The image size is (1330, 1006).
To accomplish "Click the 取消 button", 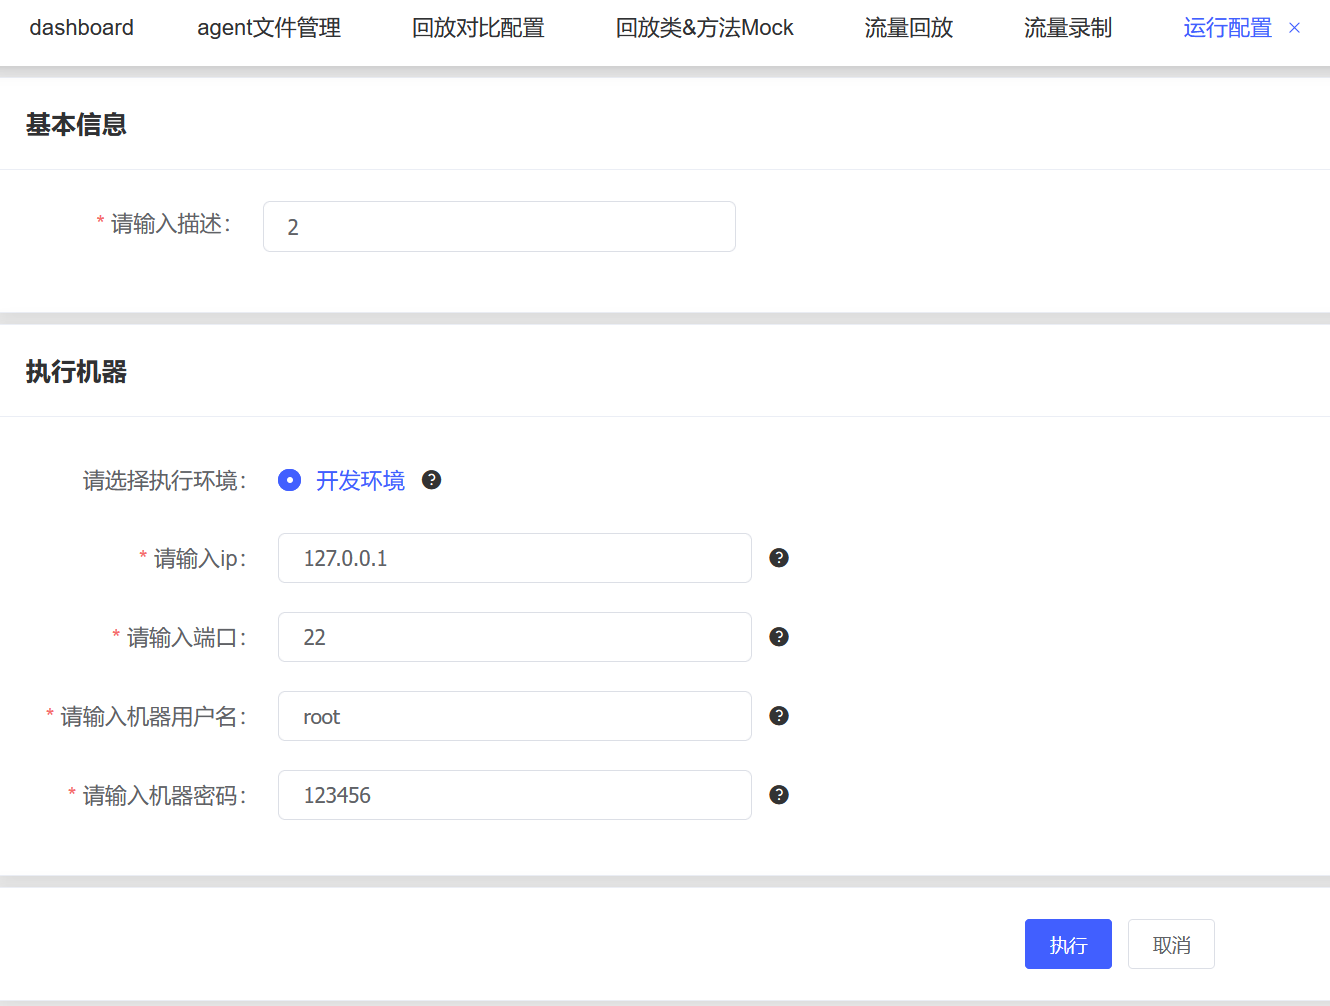I will click(1171, 944).
